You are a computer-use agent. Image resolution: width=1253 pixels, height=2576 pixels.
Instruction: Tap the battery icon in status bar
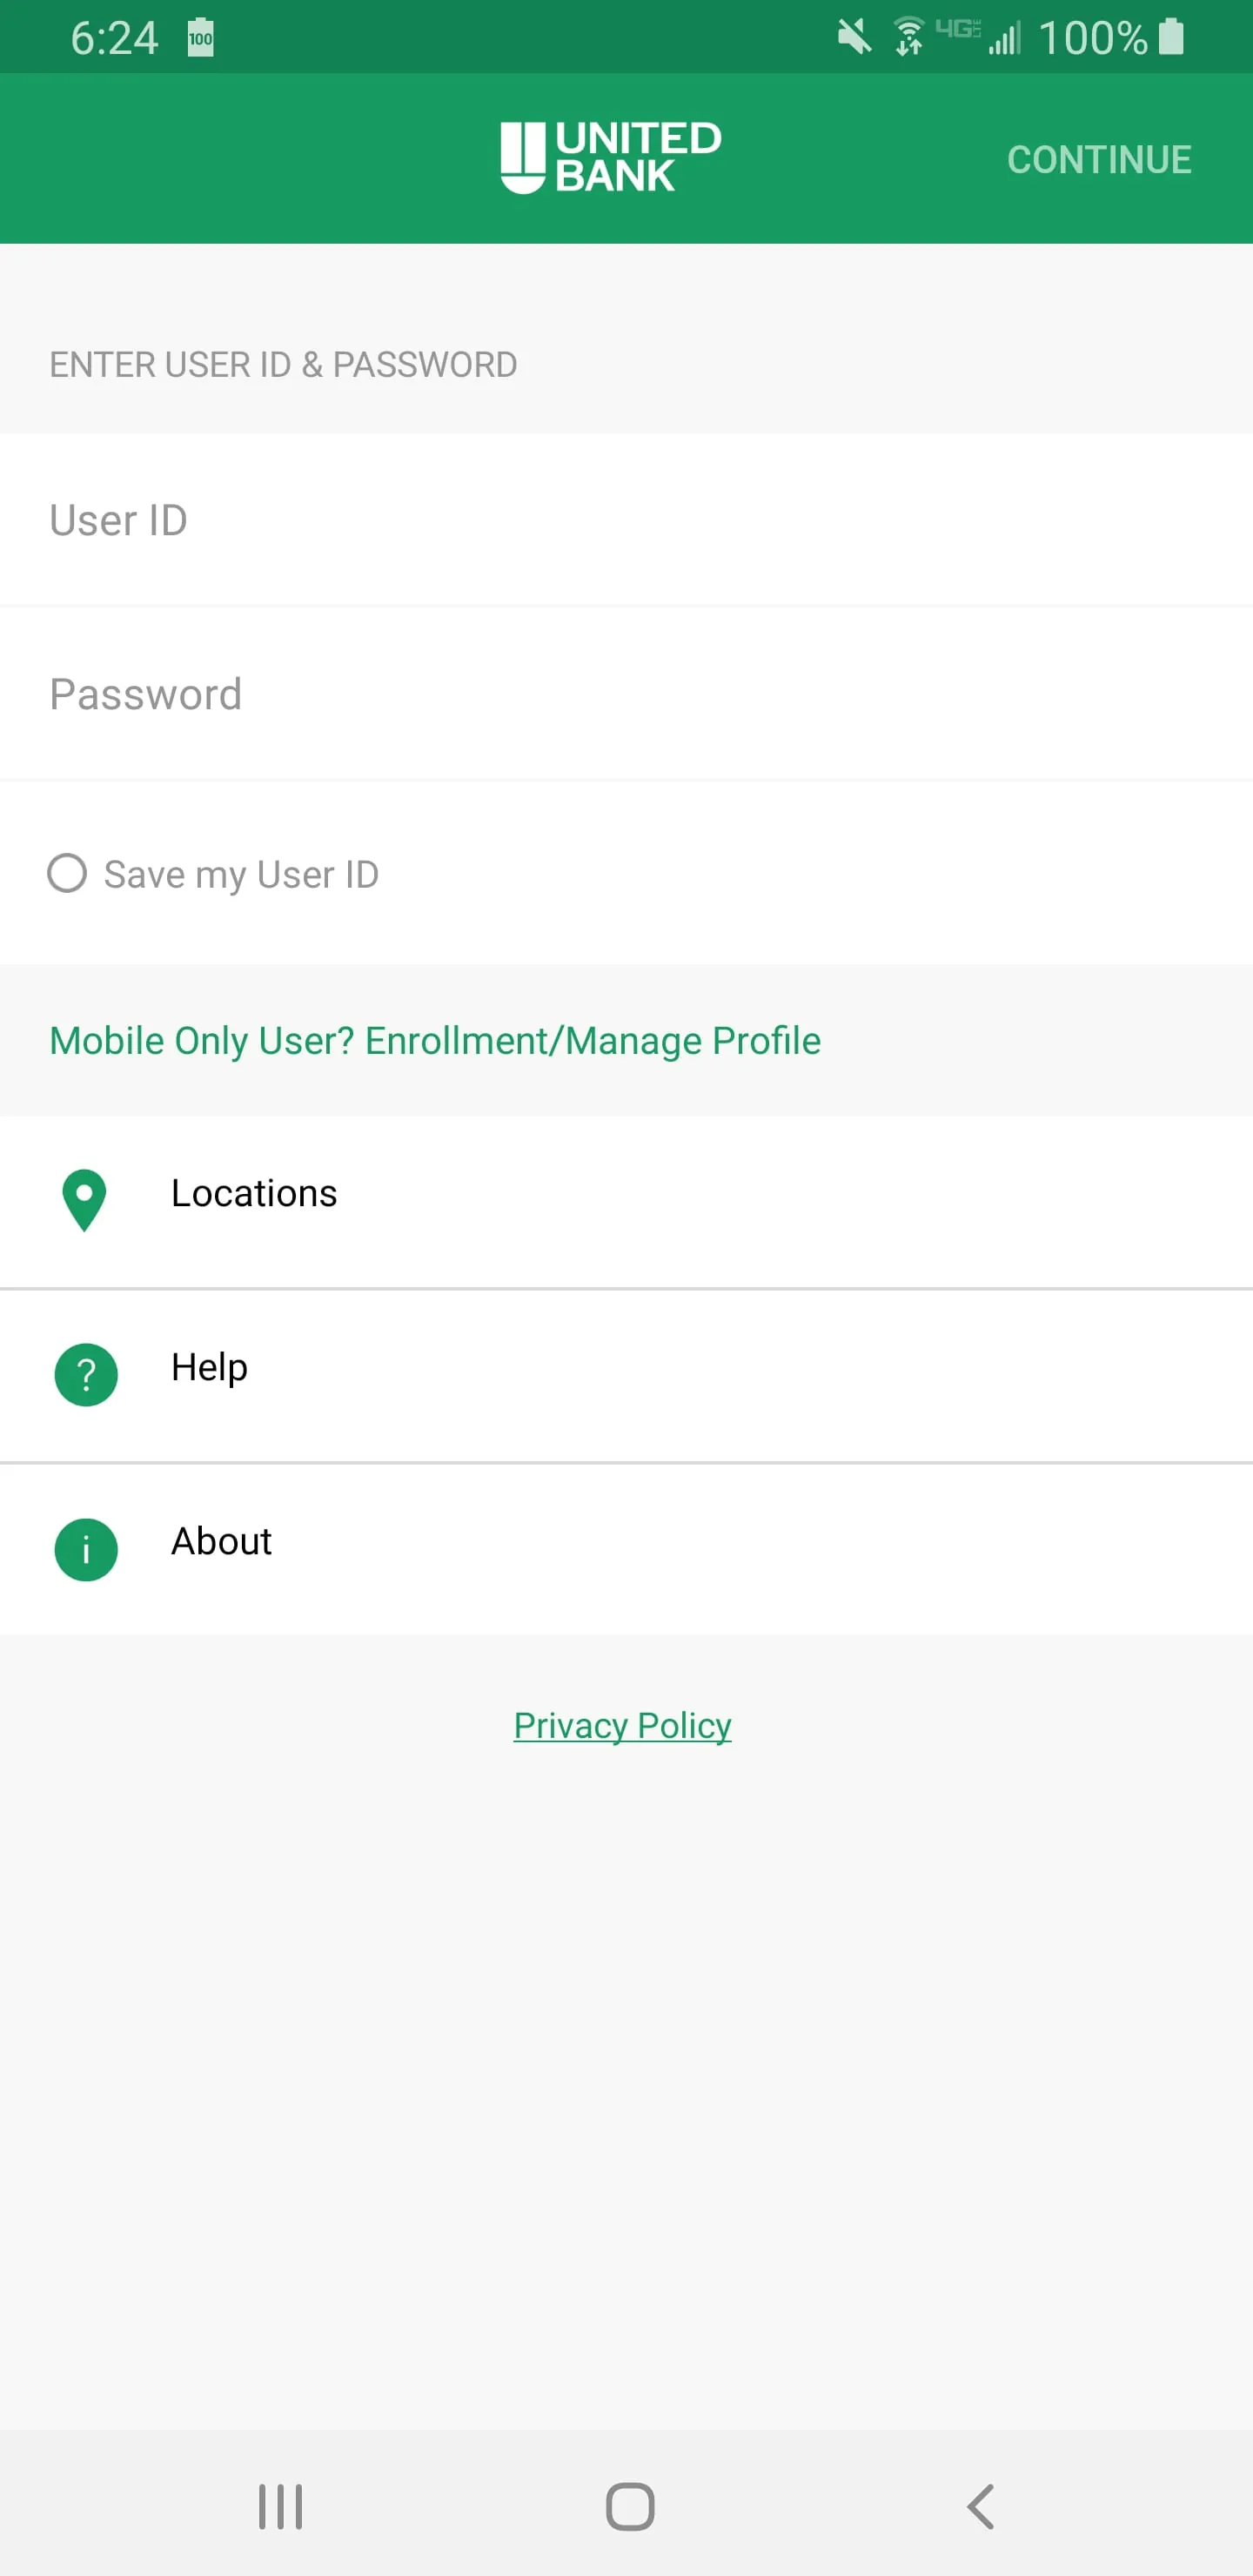(x=1171, y=38)
